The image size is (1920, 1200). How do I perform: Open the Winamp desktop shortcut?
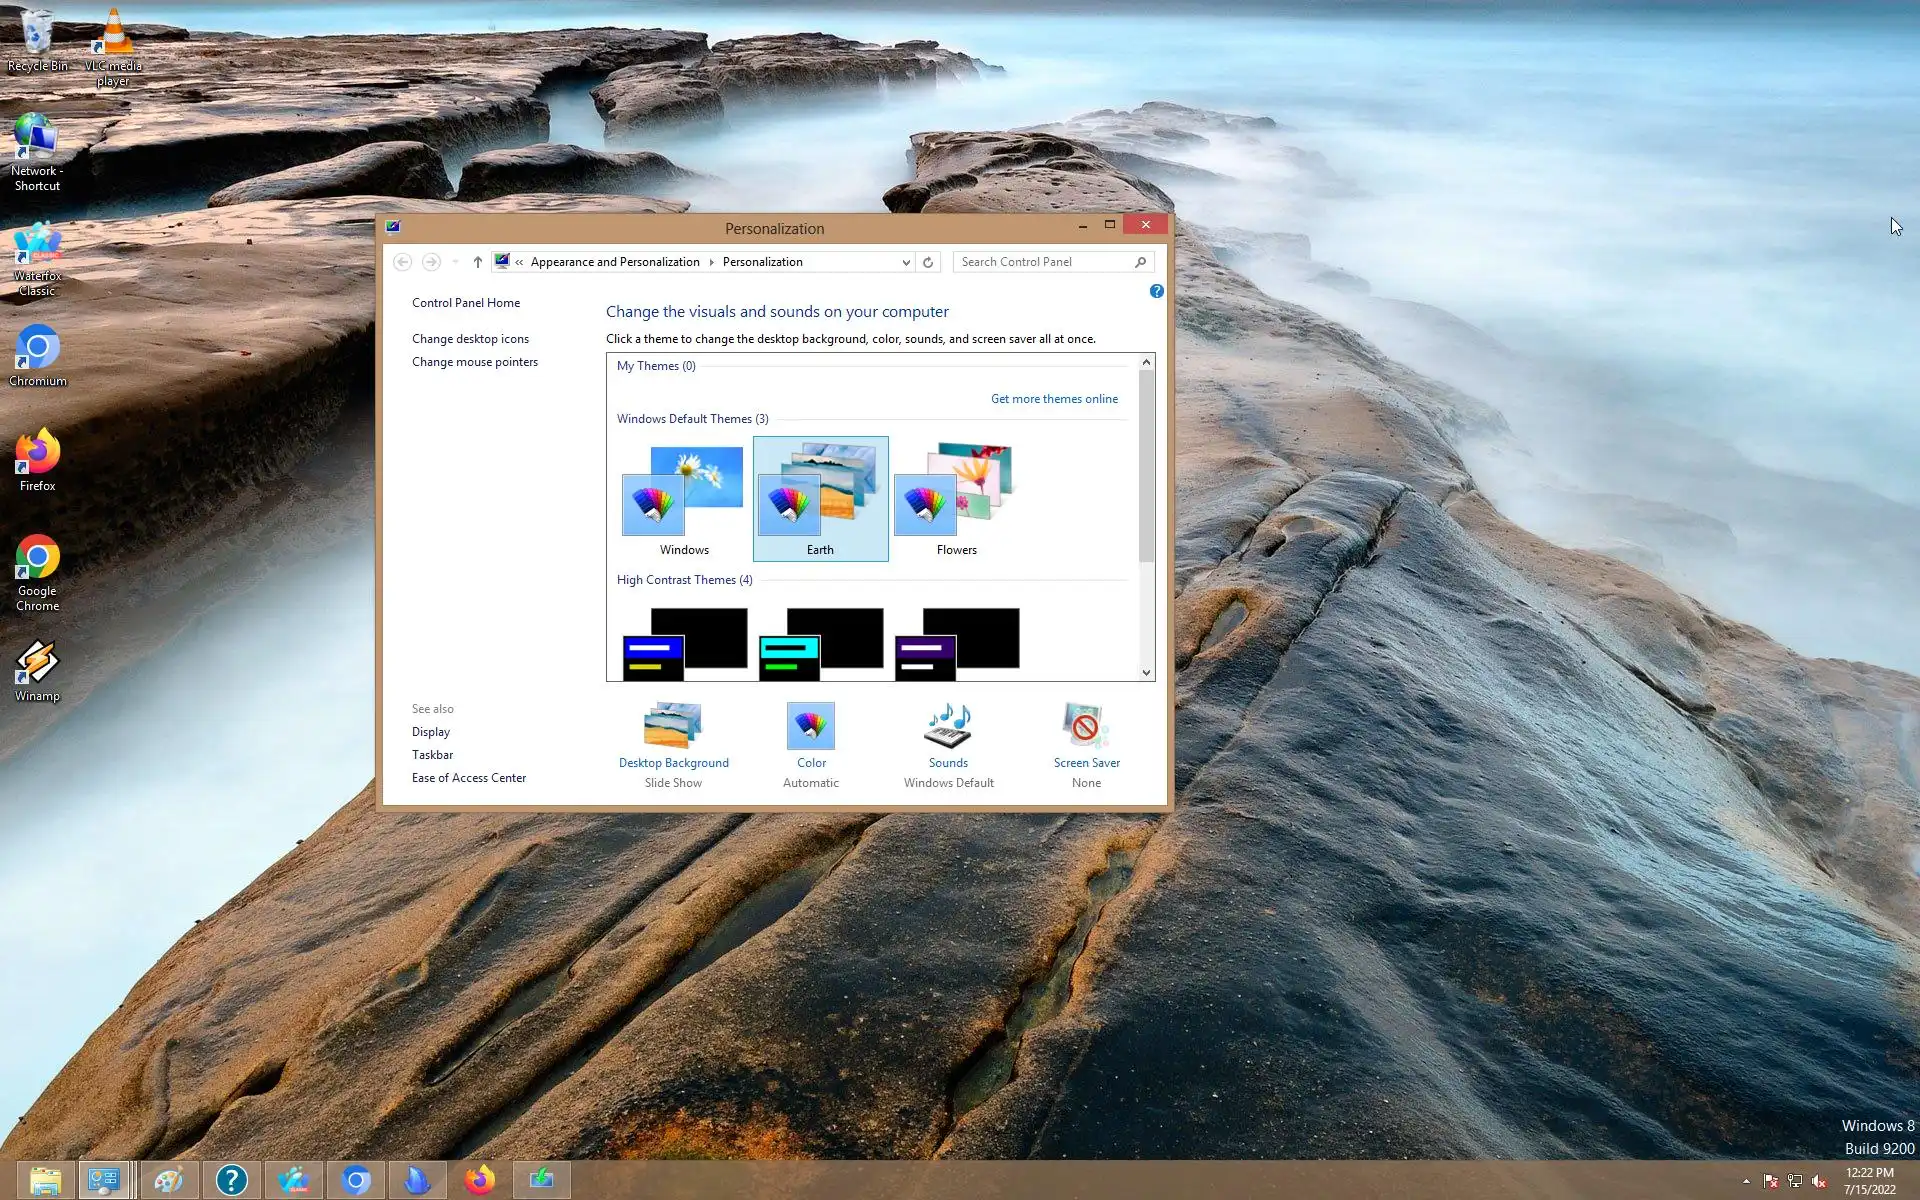tap(37, 670)
